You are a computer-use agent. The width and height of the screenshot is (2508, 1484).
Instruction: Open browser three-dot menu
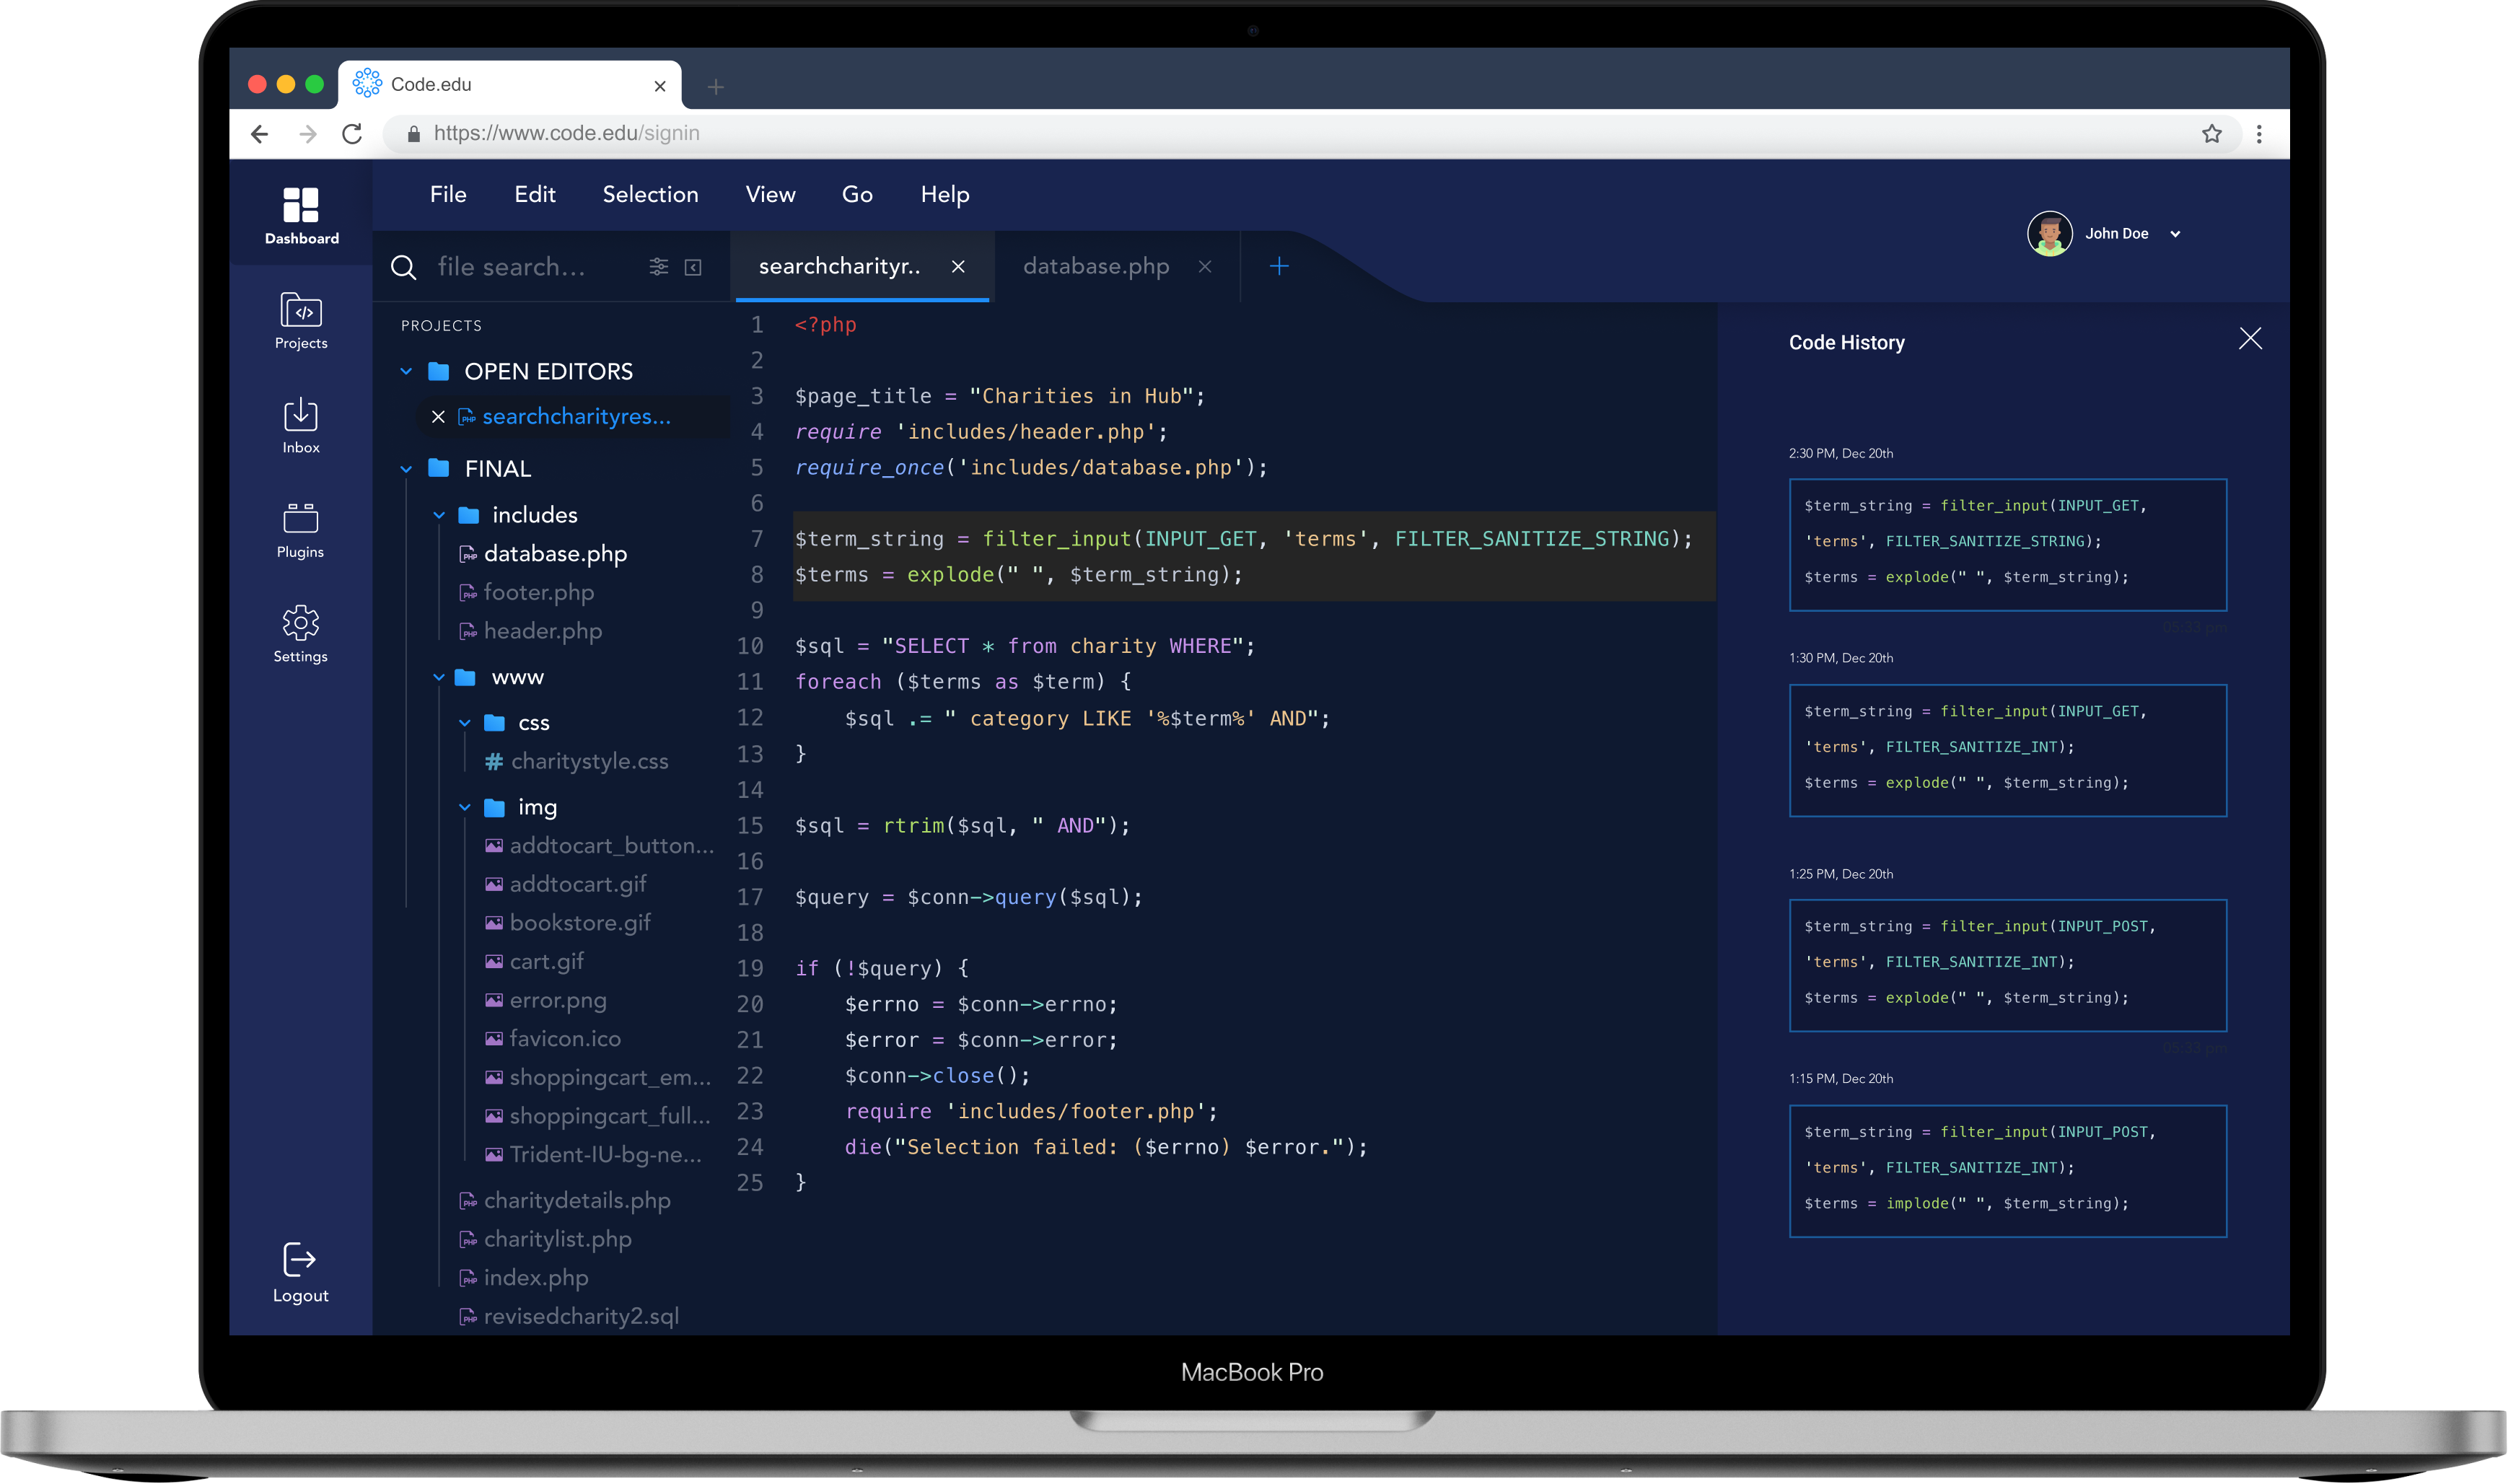[2259, 134]
